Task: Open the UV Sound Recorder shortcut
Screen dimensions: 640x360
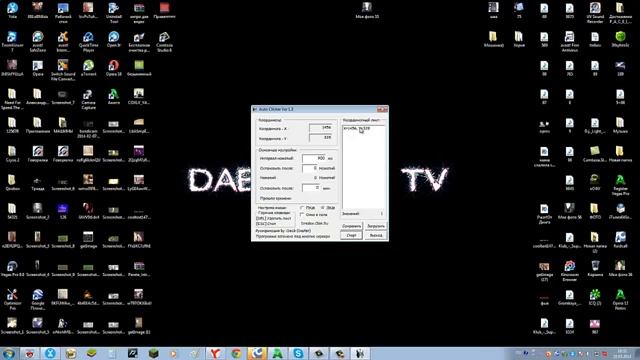Action: (x=595, y=12)
